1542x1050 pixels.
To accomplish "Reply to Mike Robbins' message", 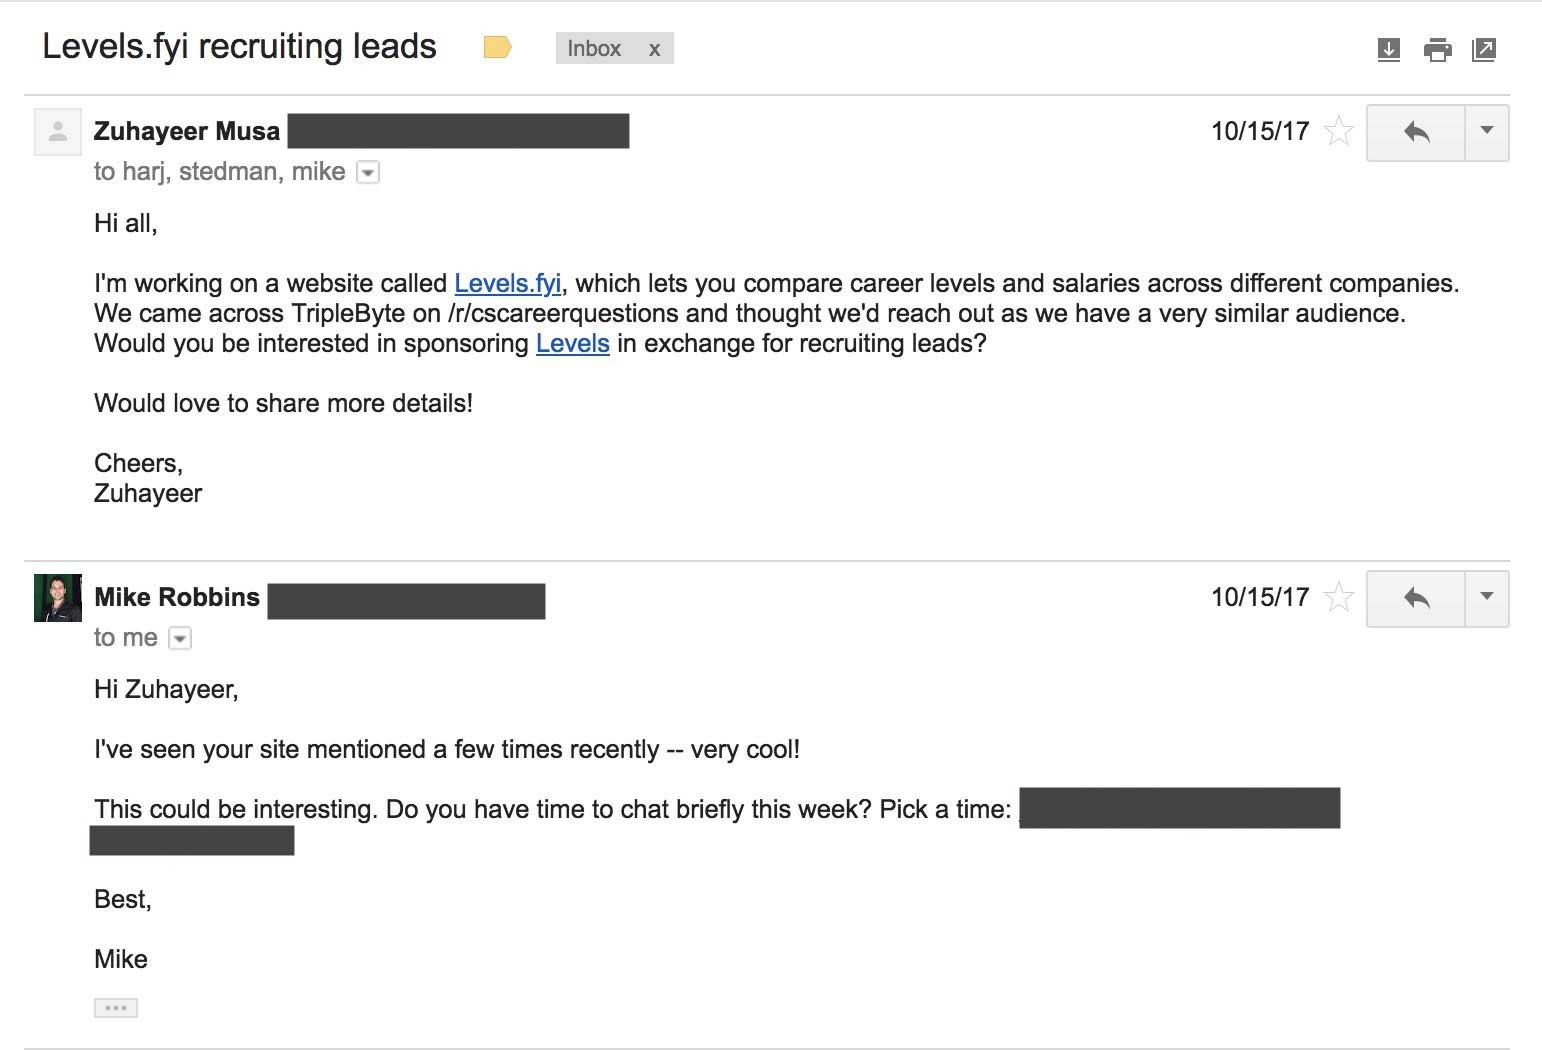I will coord(1416,598).
